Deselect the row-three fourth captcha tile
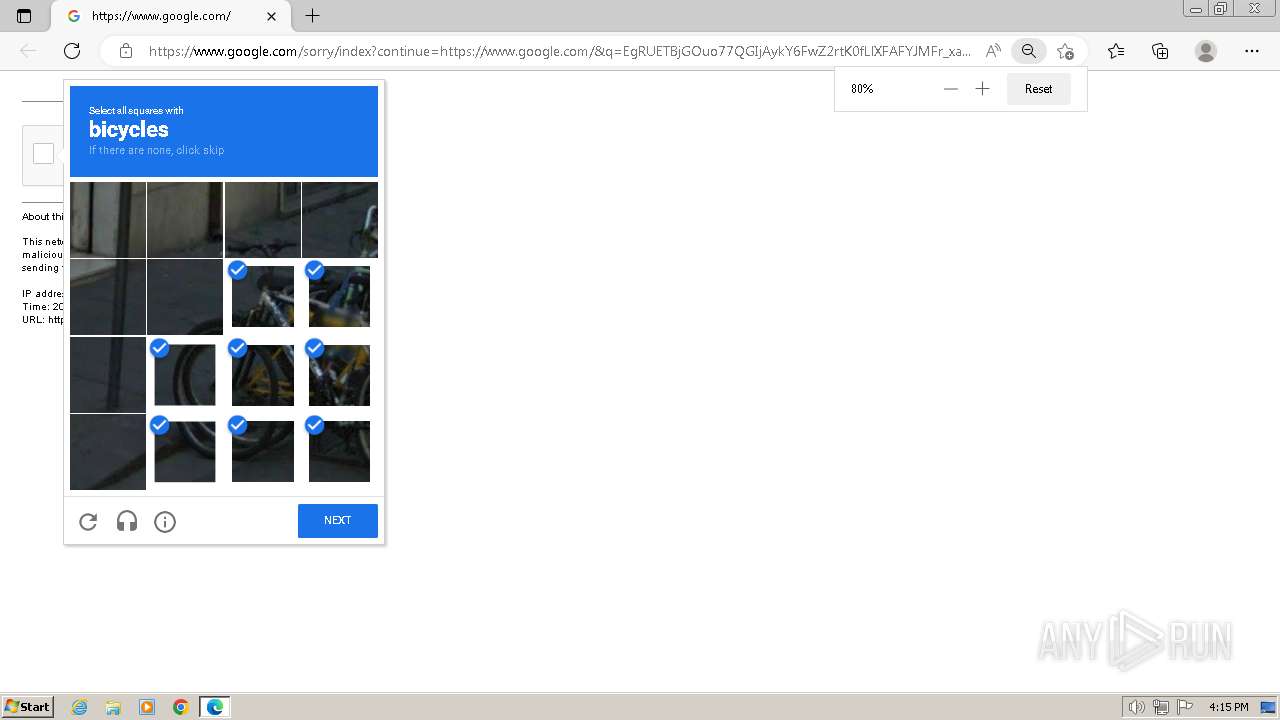Screen dimensions: 1280x720 (340, 374)
